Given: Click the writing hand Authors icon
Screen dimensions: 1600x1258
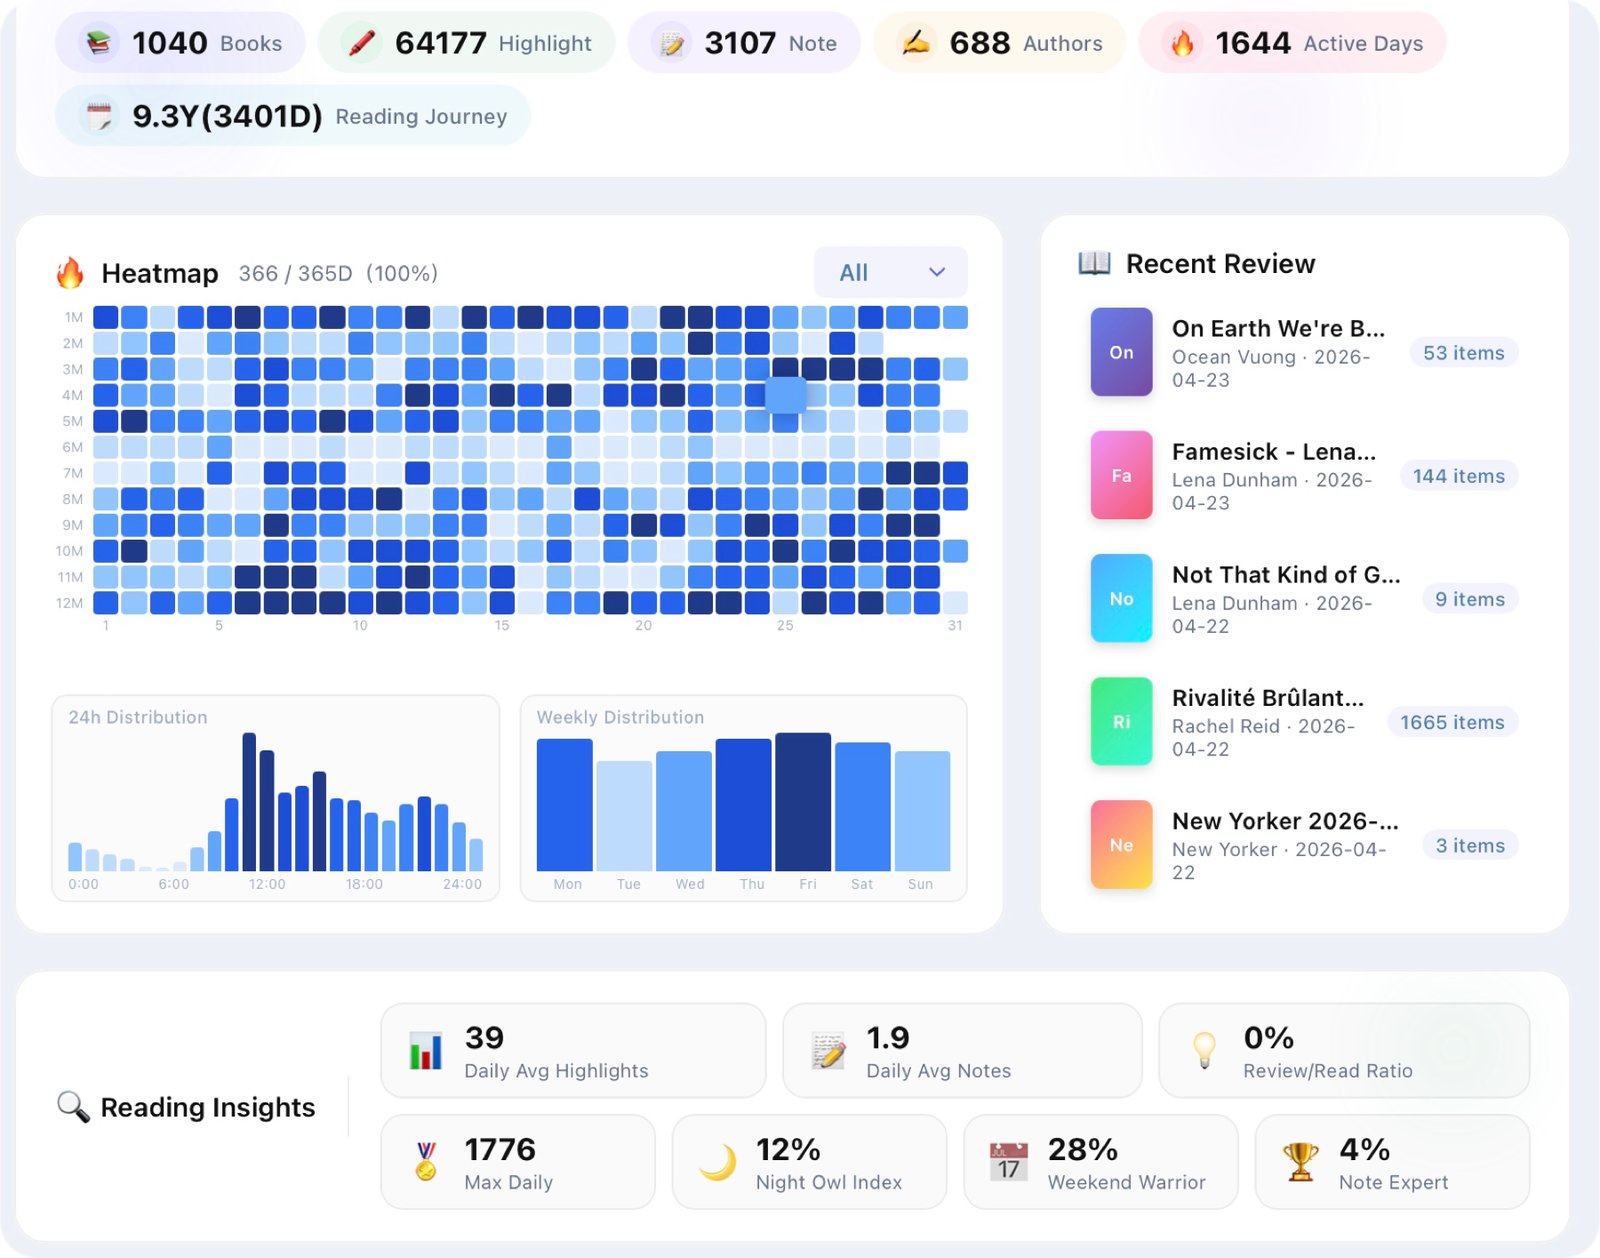Looking at the screenshot, I should point(916,43).
